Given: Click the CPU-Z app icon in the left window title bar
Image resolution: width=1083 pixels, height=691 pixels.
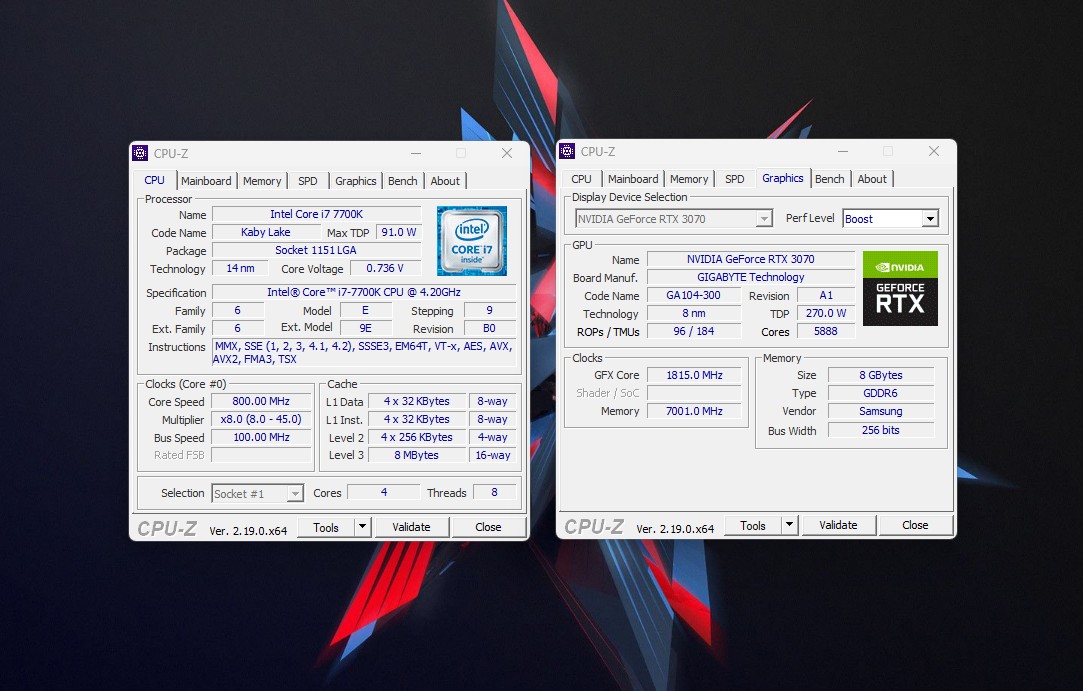Looking at the screenshot, I should (140, 153).
